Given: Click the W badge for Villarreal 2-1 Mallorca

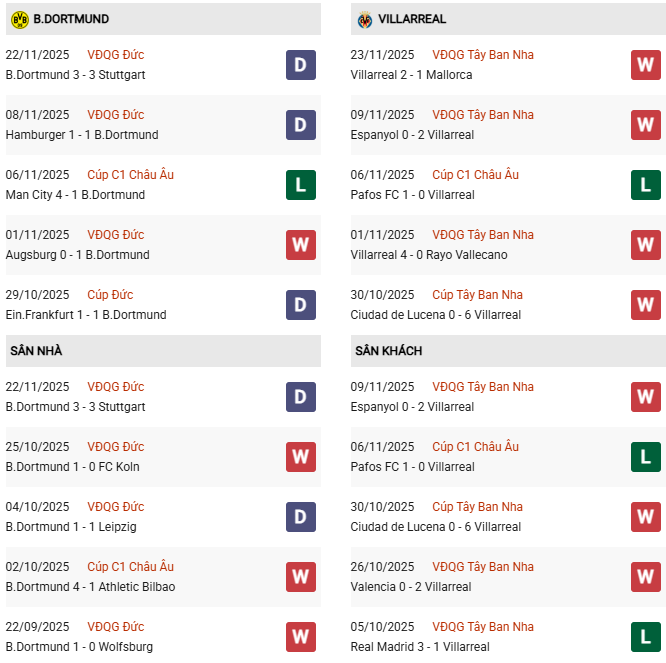Looking at the screenshot, I should pos(646,65).
